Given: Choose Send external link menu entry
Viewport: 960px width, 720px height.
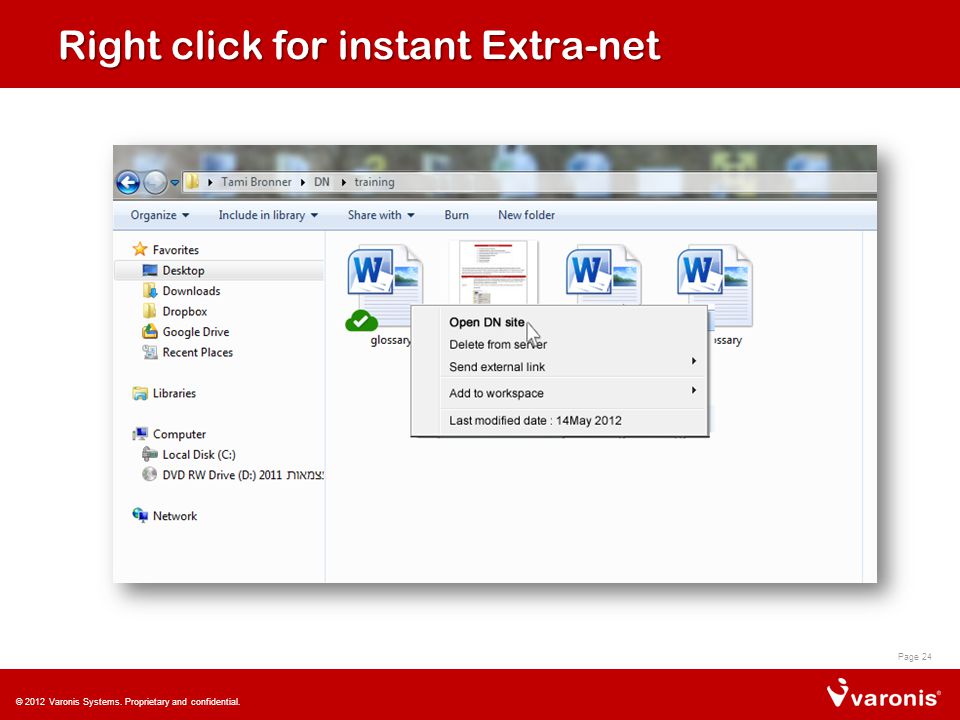Looking at the screenshot, I should (497, 367).
